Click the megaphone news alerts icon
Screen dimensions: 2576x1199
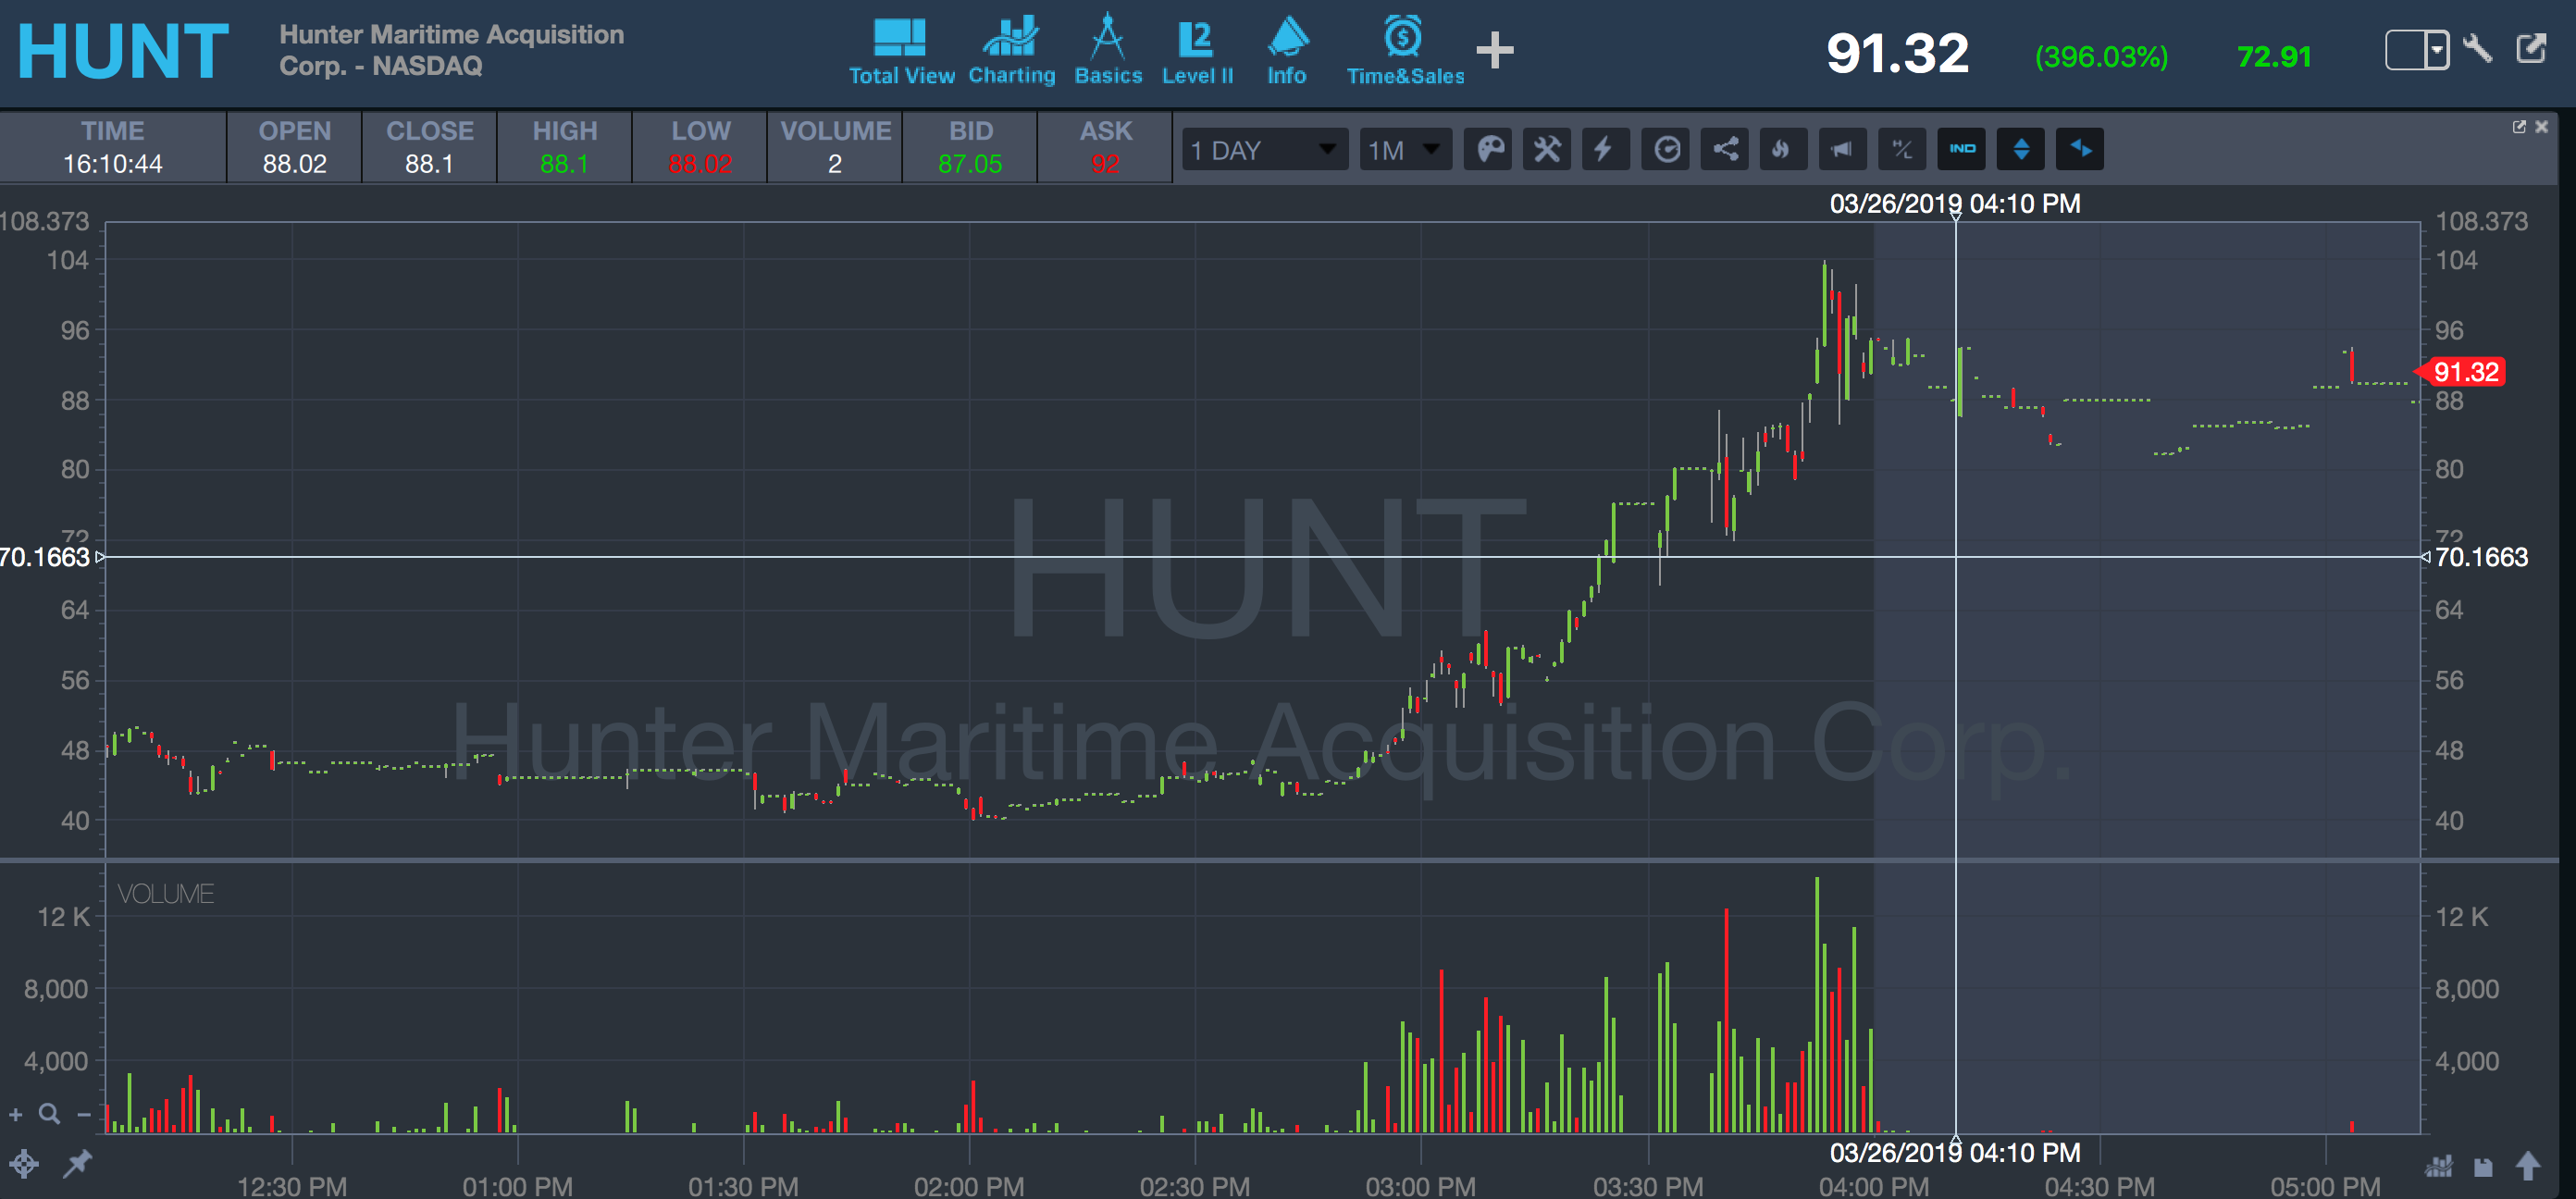point(1841,150)
